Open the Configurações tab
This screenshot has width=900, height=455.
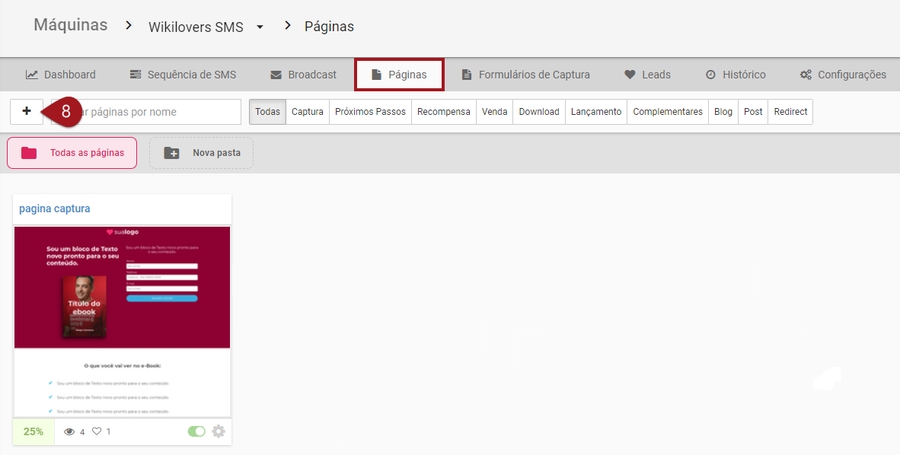point(842,74)
